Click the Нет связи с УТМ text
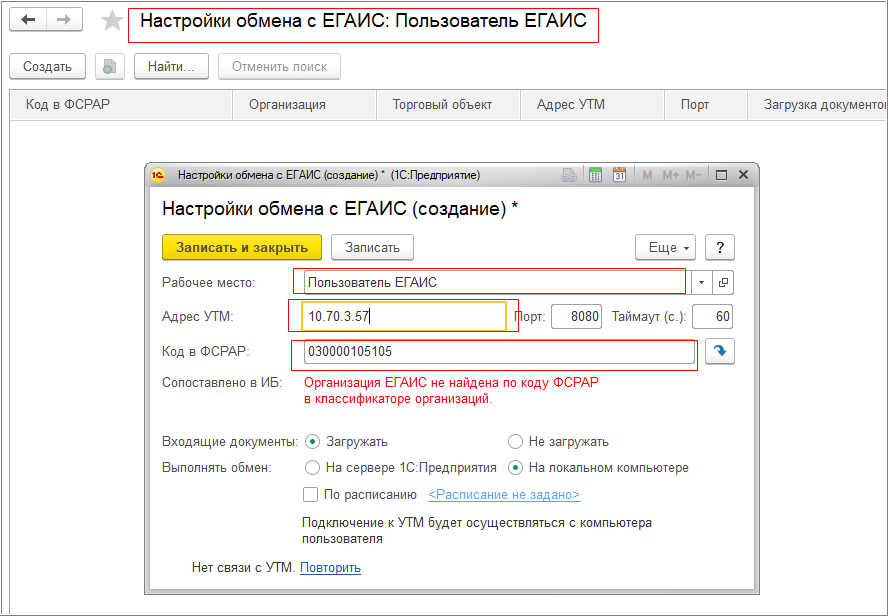The image size is (888, 616). (244, 567)
